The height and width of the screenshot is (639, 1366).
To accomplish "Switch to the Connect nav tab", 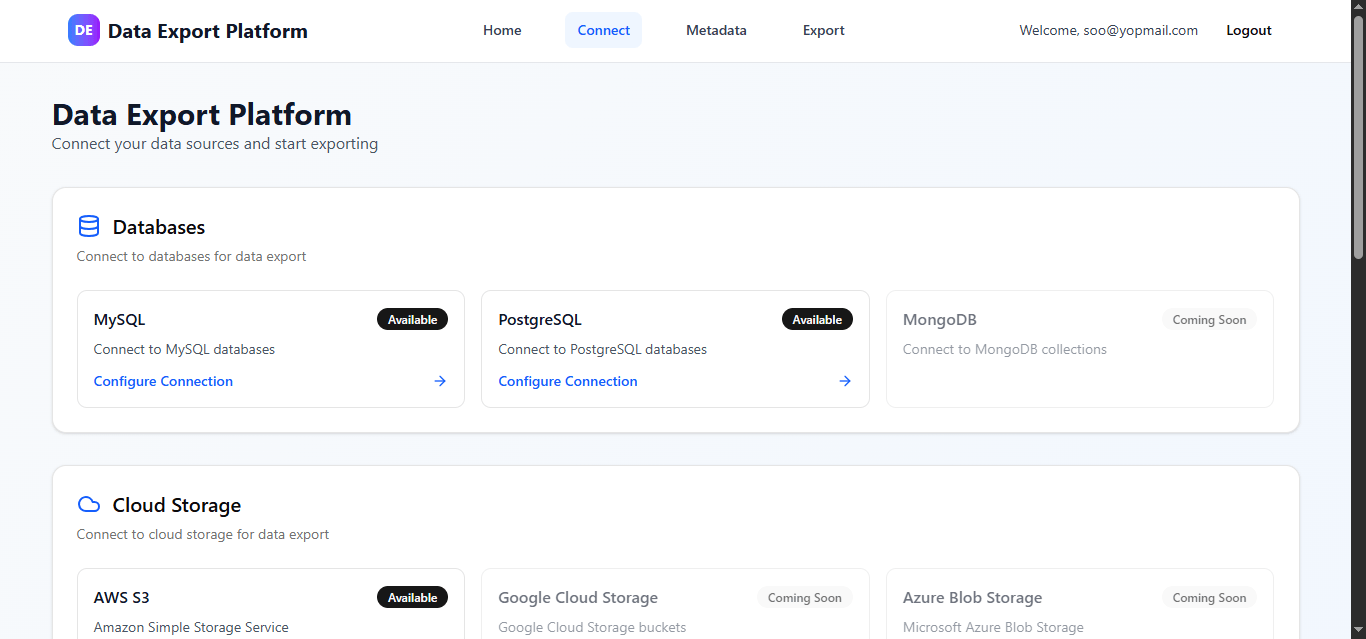I will (x=604, y=30).
